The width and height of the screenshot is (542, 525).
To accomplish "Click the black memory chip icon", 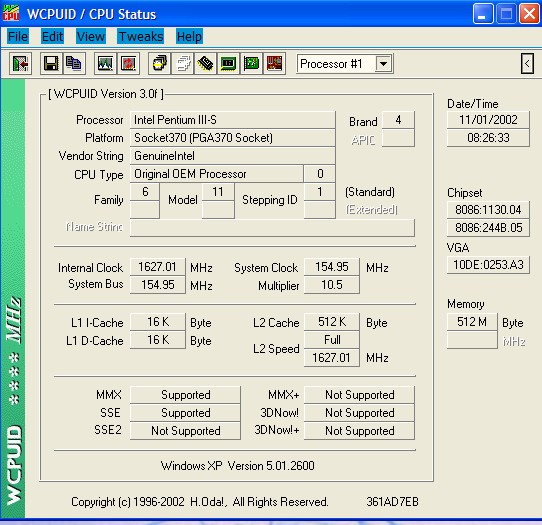I will (205, 64).
